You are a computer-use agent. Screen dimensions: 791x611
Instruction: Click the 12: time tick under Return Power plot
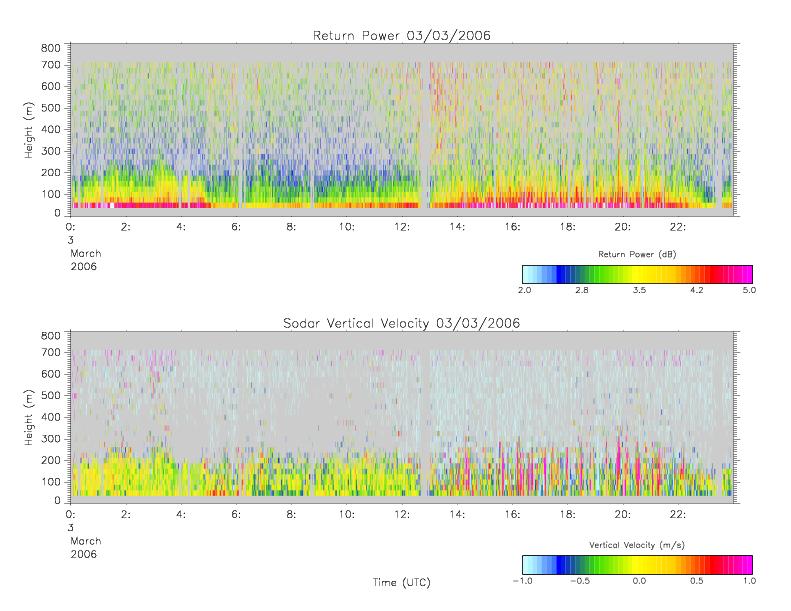coord(402,227)
